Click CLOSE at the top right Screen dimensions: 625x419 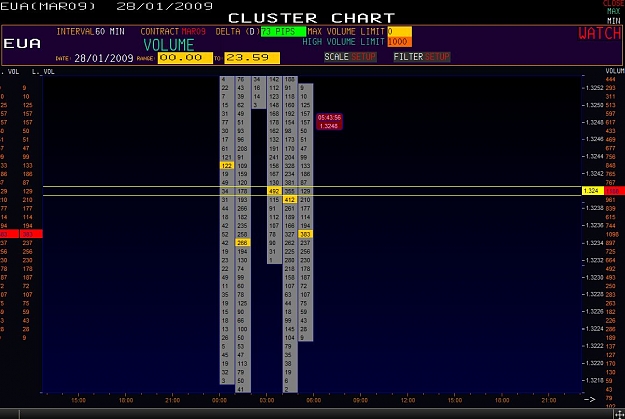613,3
